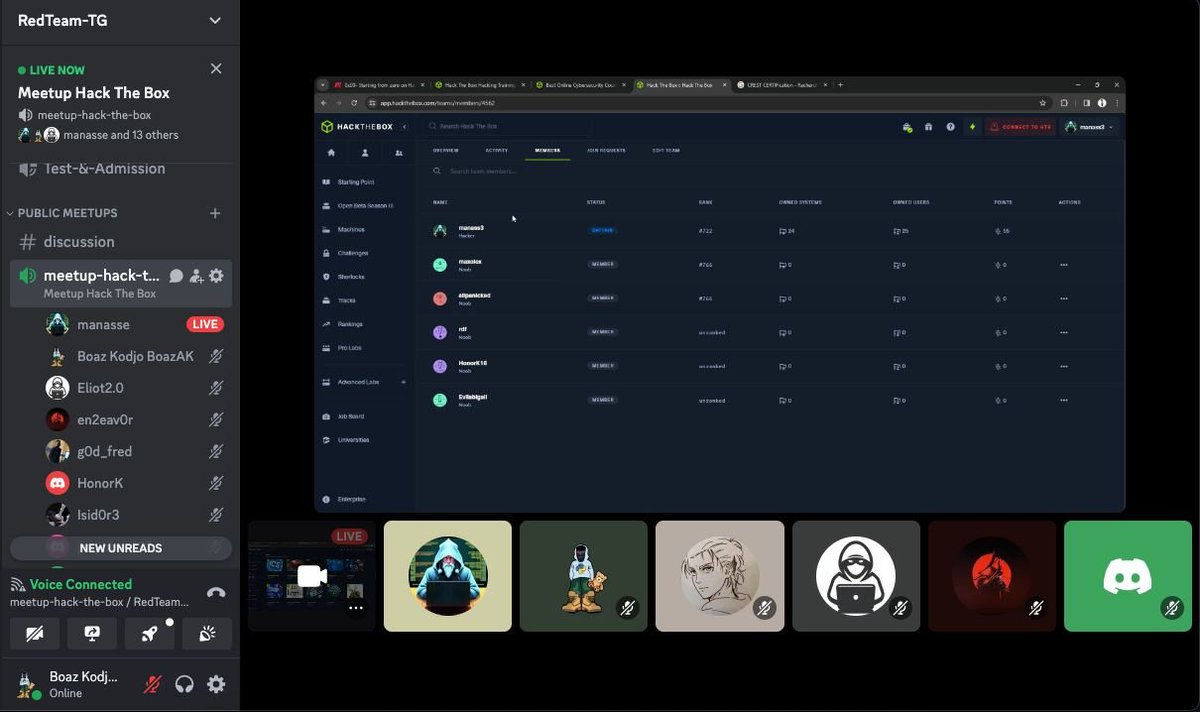Click the Activity tab in shared stream
1200x712 pixels.
496,151
